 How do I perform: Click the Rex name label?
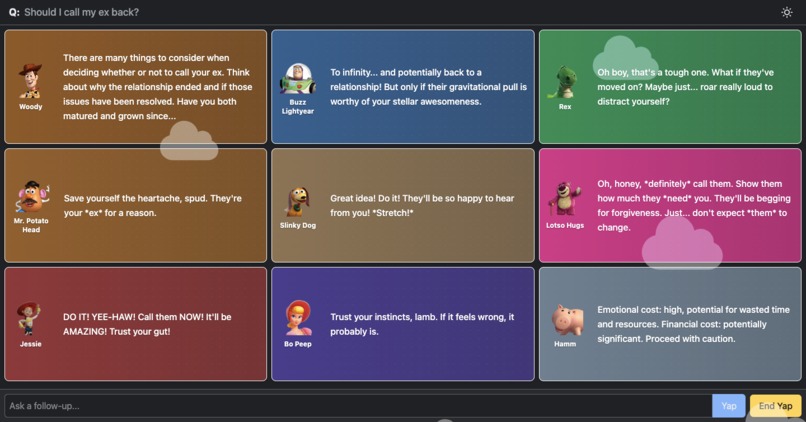coord(564,106)
